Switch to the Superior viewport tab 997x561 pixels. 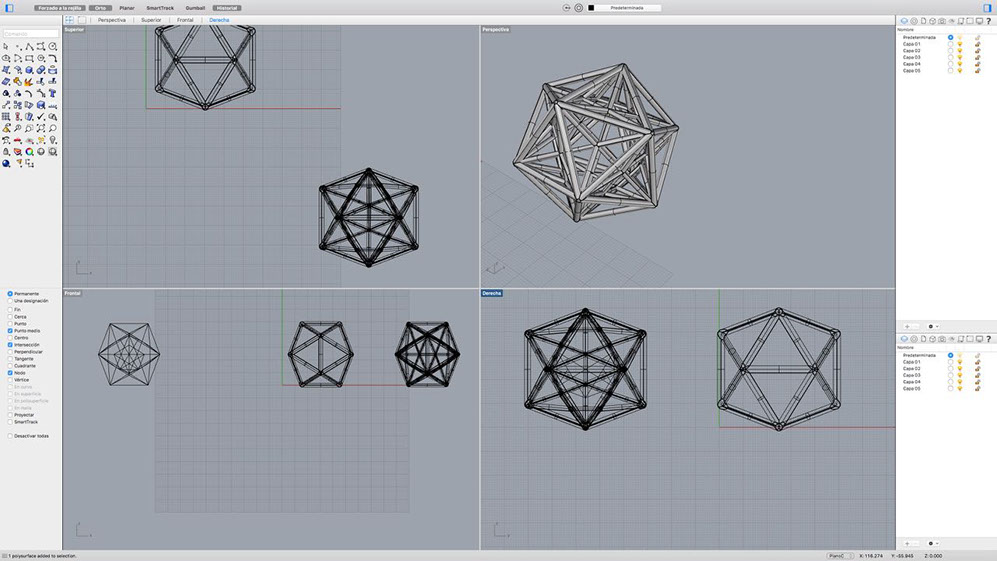coord(151,20)
